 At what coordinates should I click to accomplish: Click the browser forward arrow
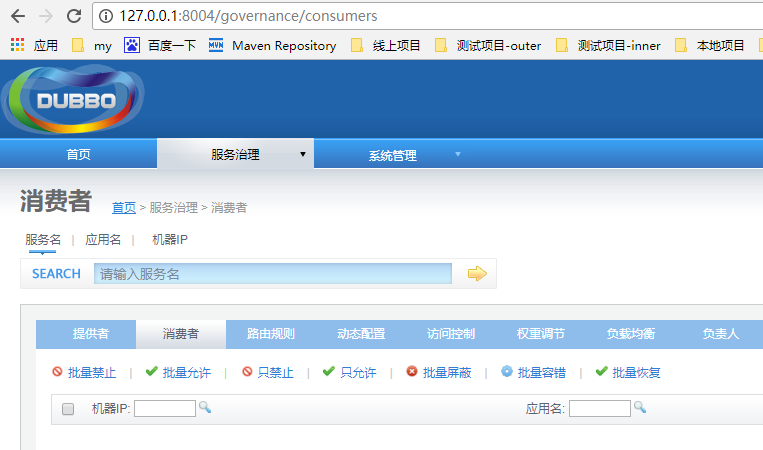[46, 16]
